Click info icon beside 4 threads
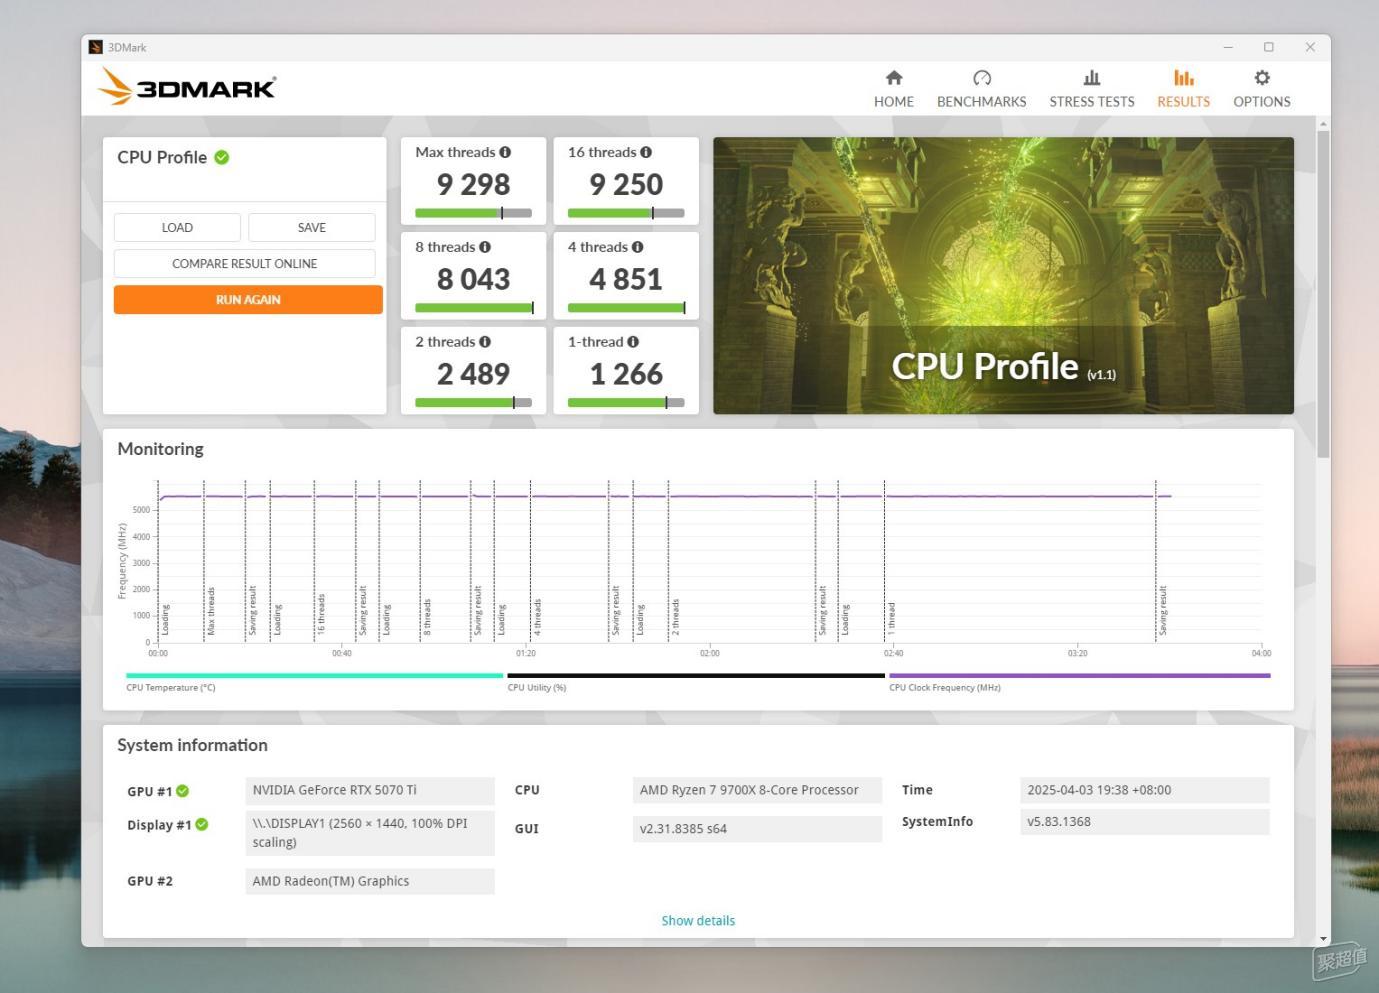The height and width of the screenshot is (993, 1379). point(637,247)
